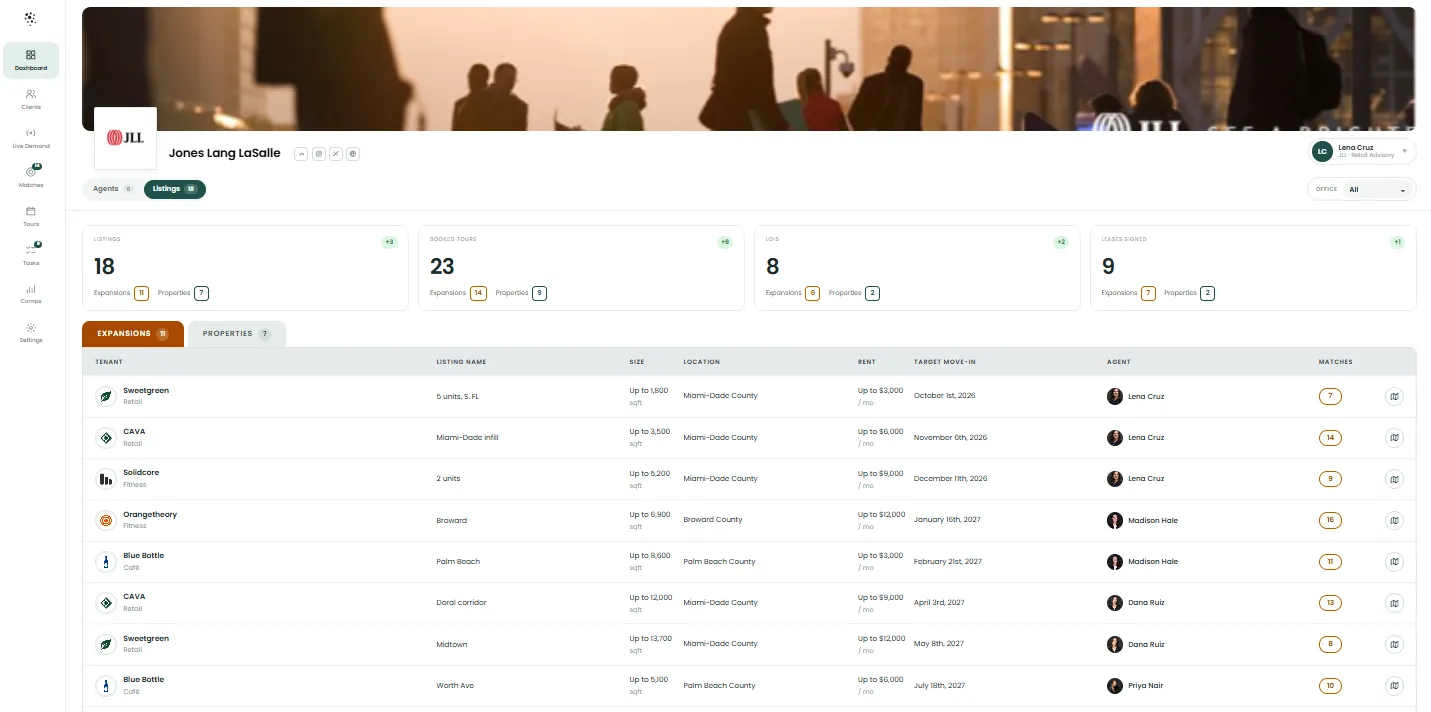The height and width of the screenshot is (712, 1431).
Task: Click Expansions 7 badge in Leases Signed card
Action: coord(1148,293)
